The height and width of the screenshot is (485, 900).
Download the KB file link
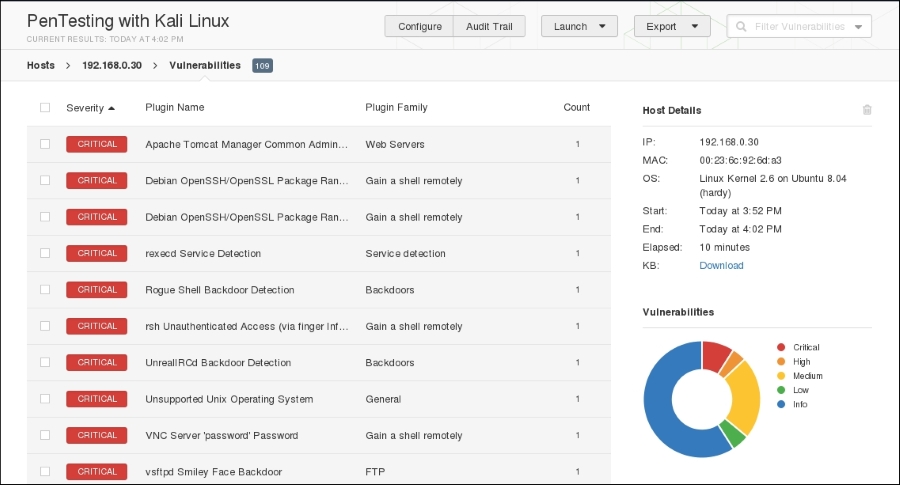click(x=721, y=266)
